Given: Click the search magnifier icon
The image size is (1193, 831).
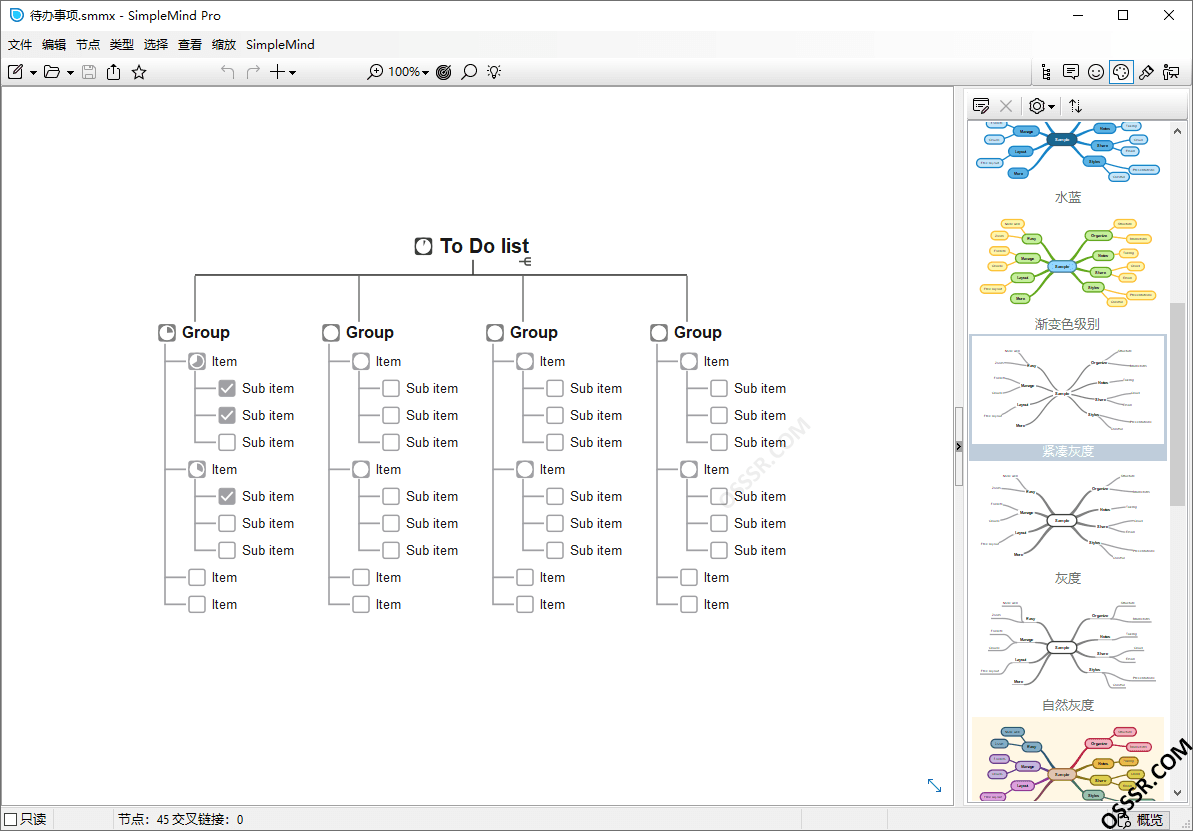Looking at the screenshot, I should click(x=469, y=72).
